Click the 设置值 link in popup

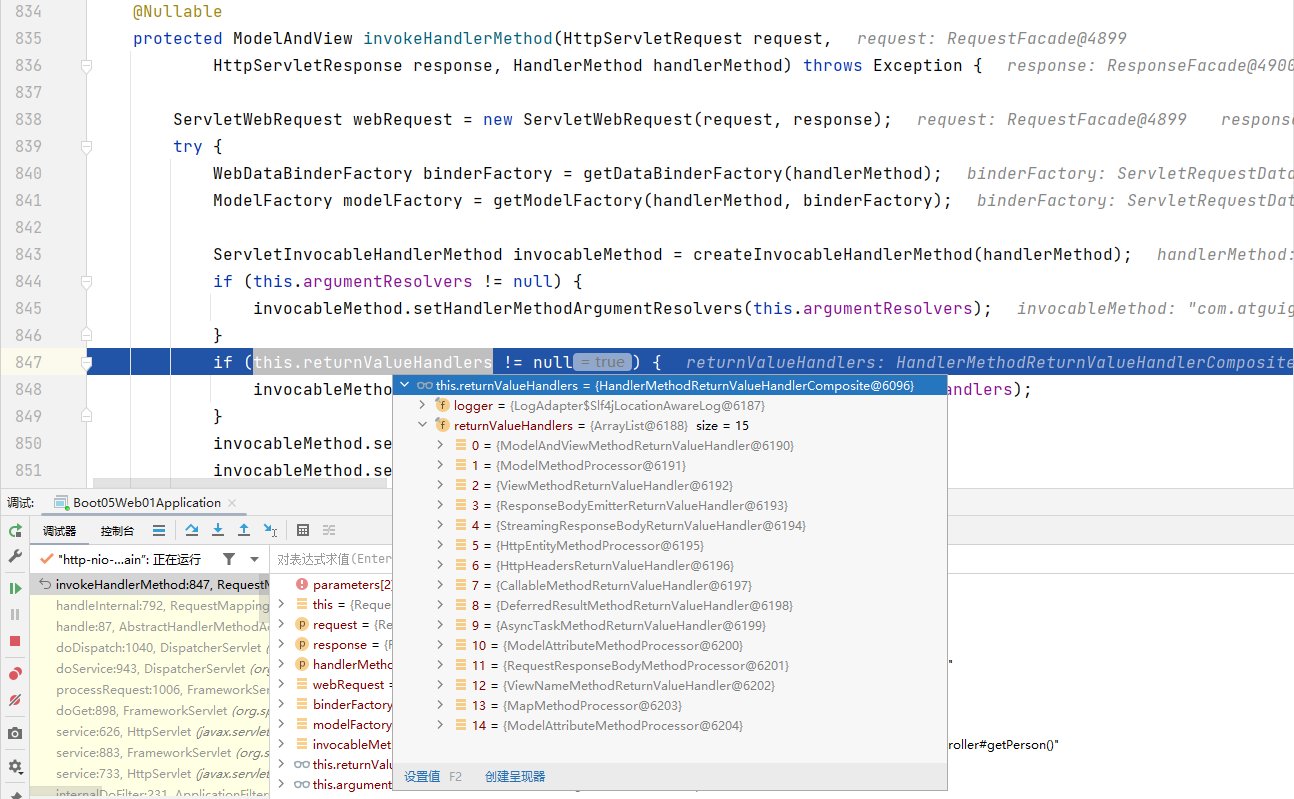pyautogui.click(x=421, y=776)
